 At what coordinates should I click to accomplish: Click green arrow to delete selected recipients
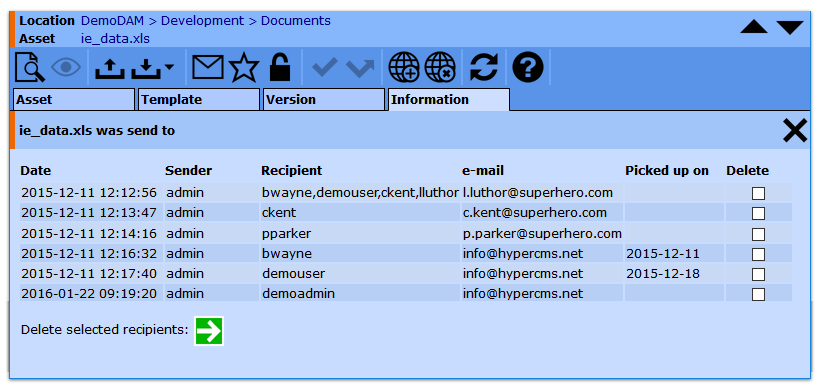click(x=209, y=331)
